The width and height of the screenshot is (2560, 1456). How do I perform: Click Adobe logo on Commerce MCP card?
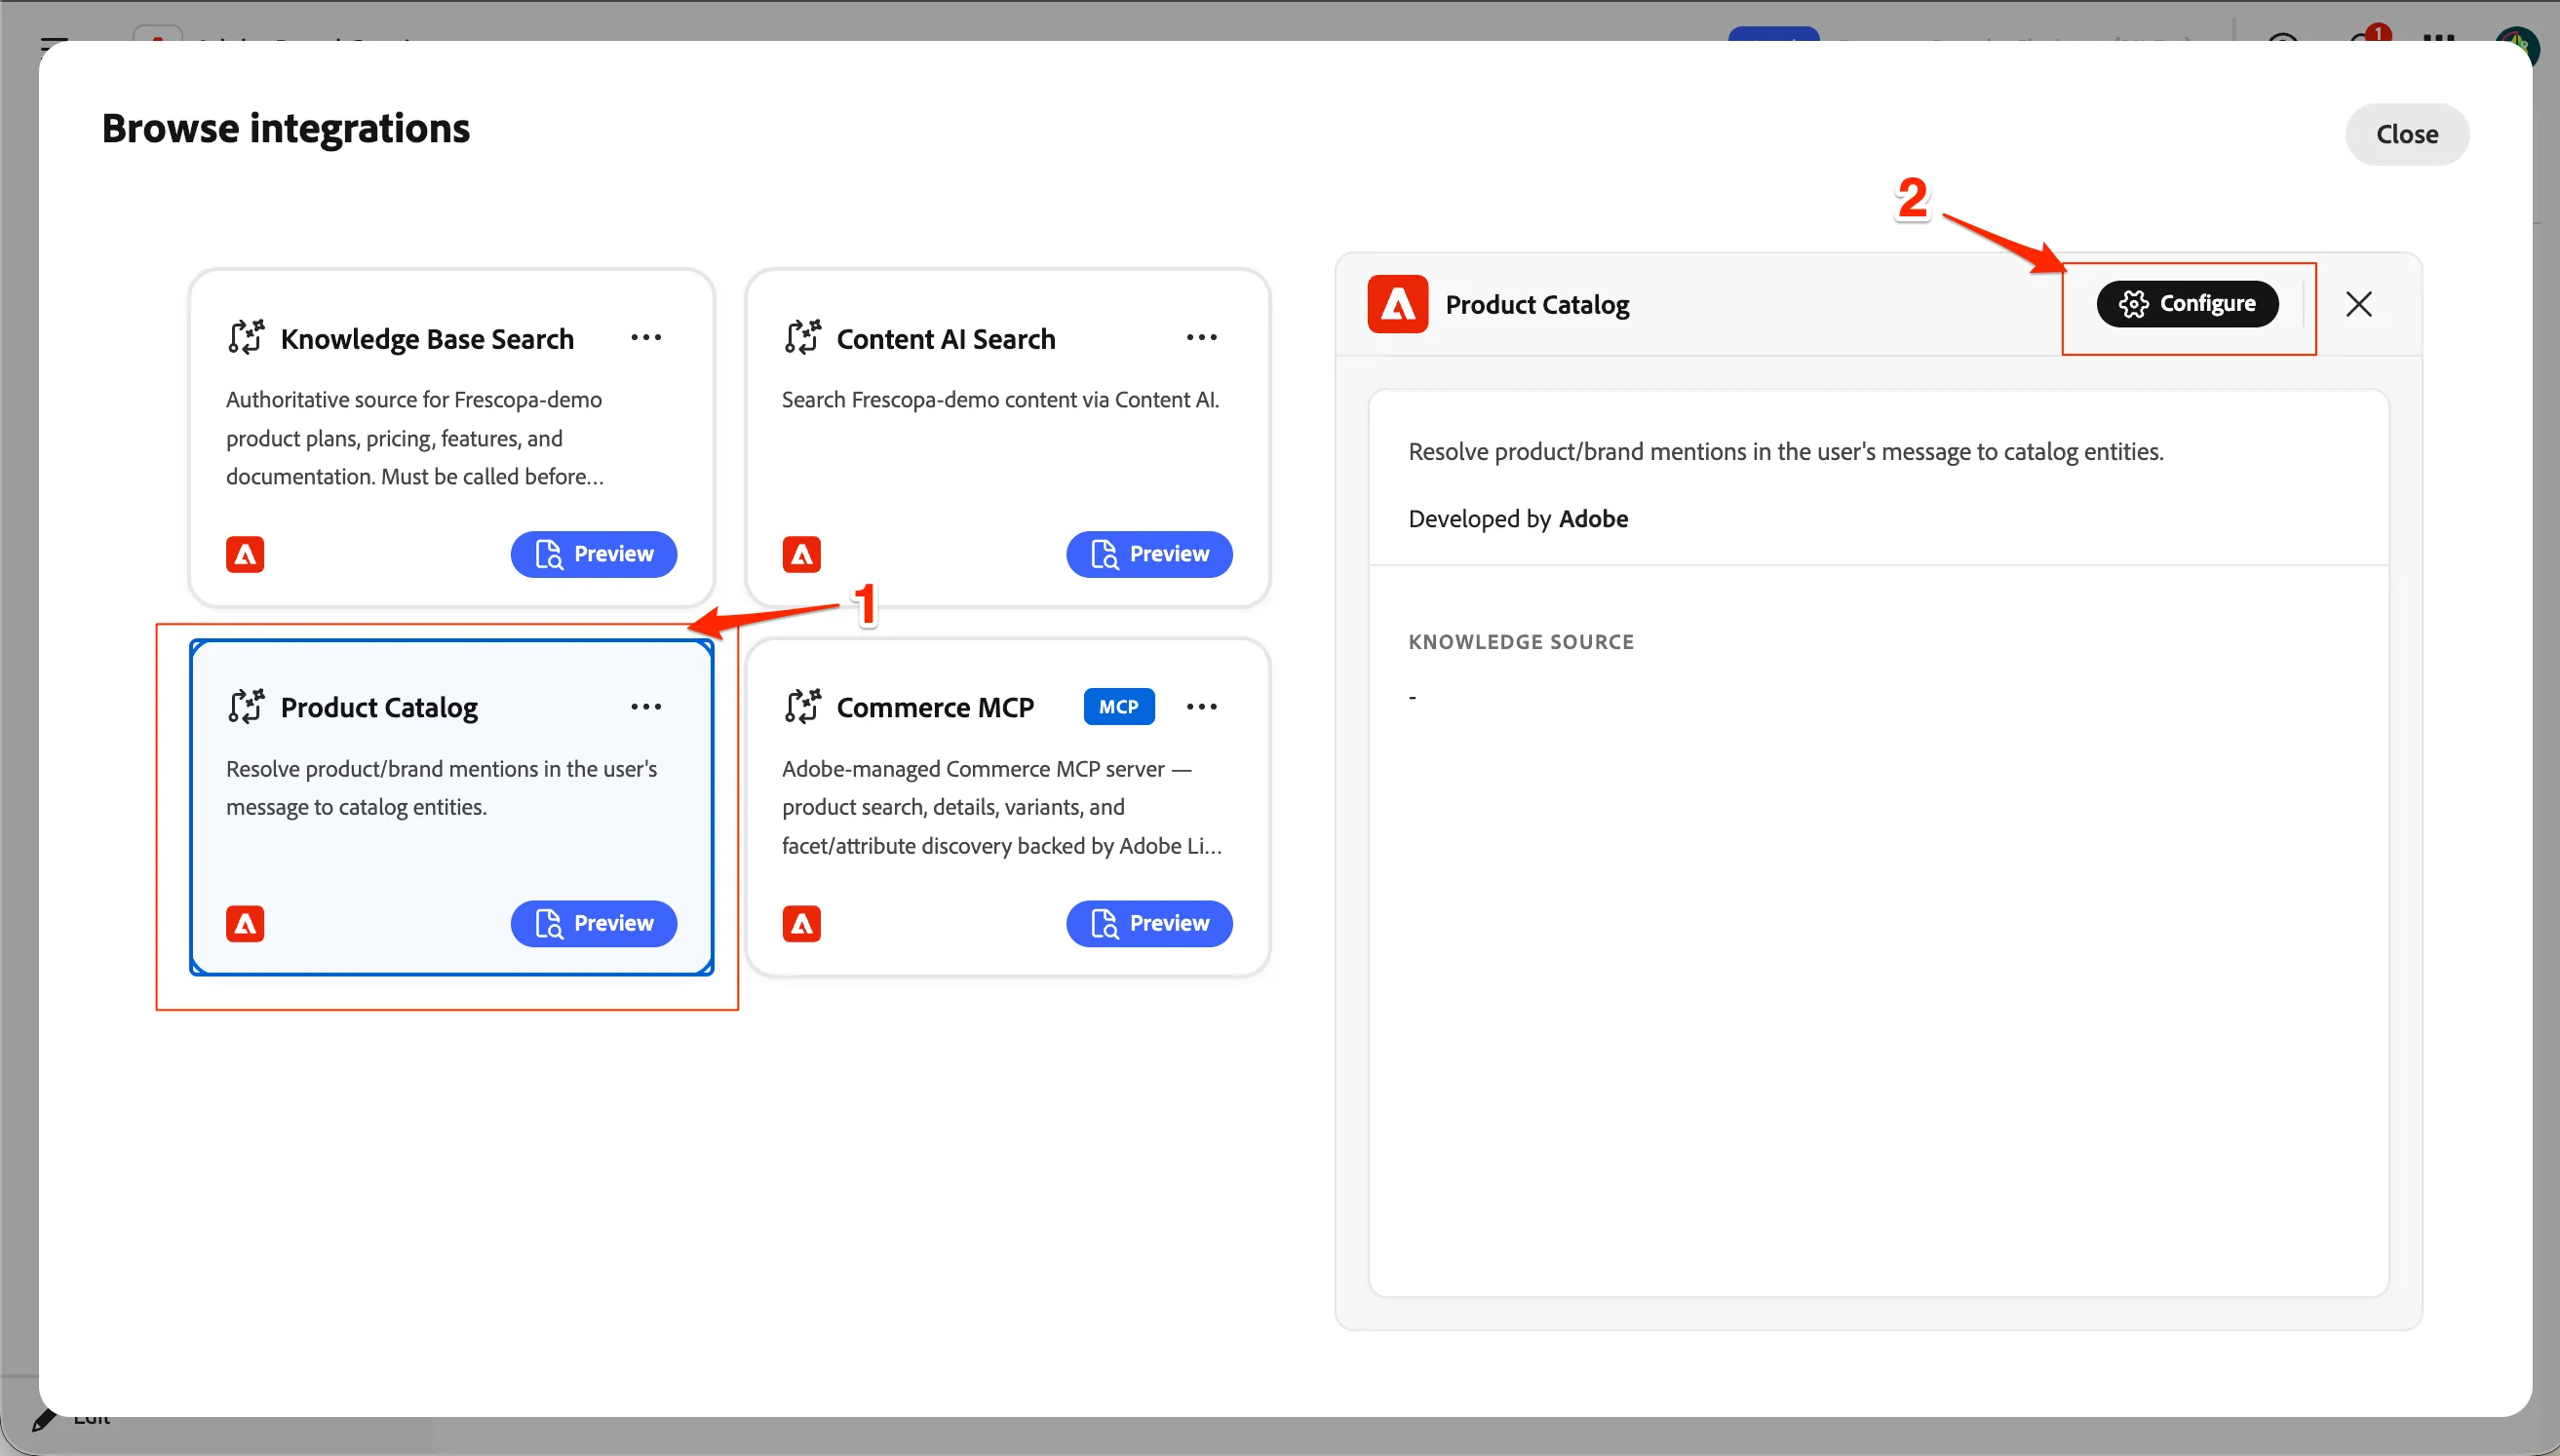point(801,924)
